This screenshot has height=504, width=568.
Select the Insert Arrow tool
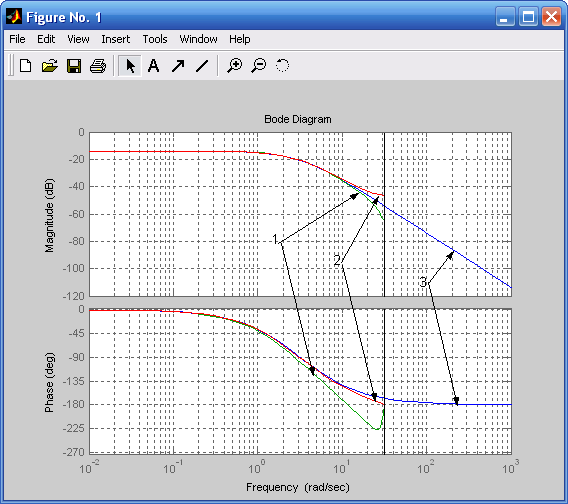click(178, 66)
